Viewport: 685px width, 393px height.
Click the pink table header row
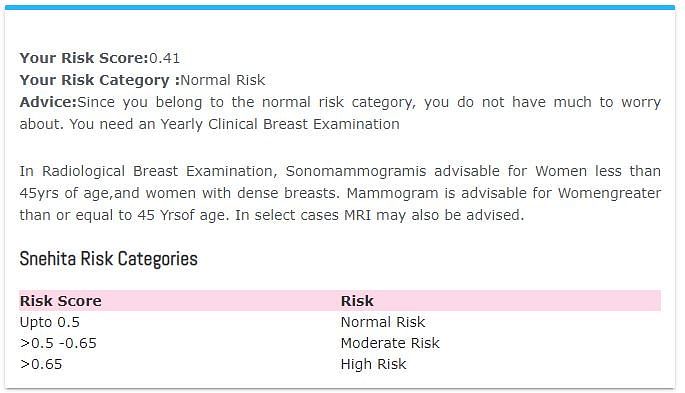340,301
